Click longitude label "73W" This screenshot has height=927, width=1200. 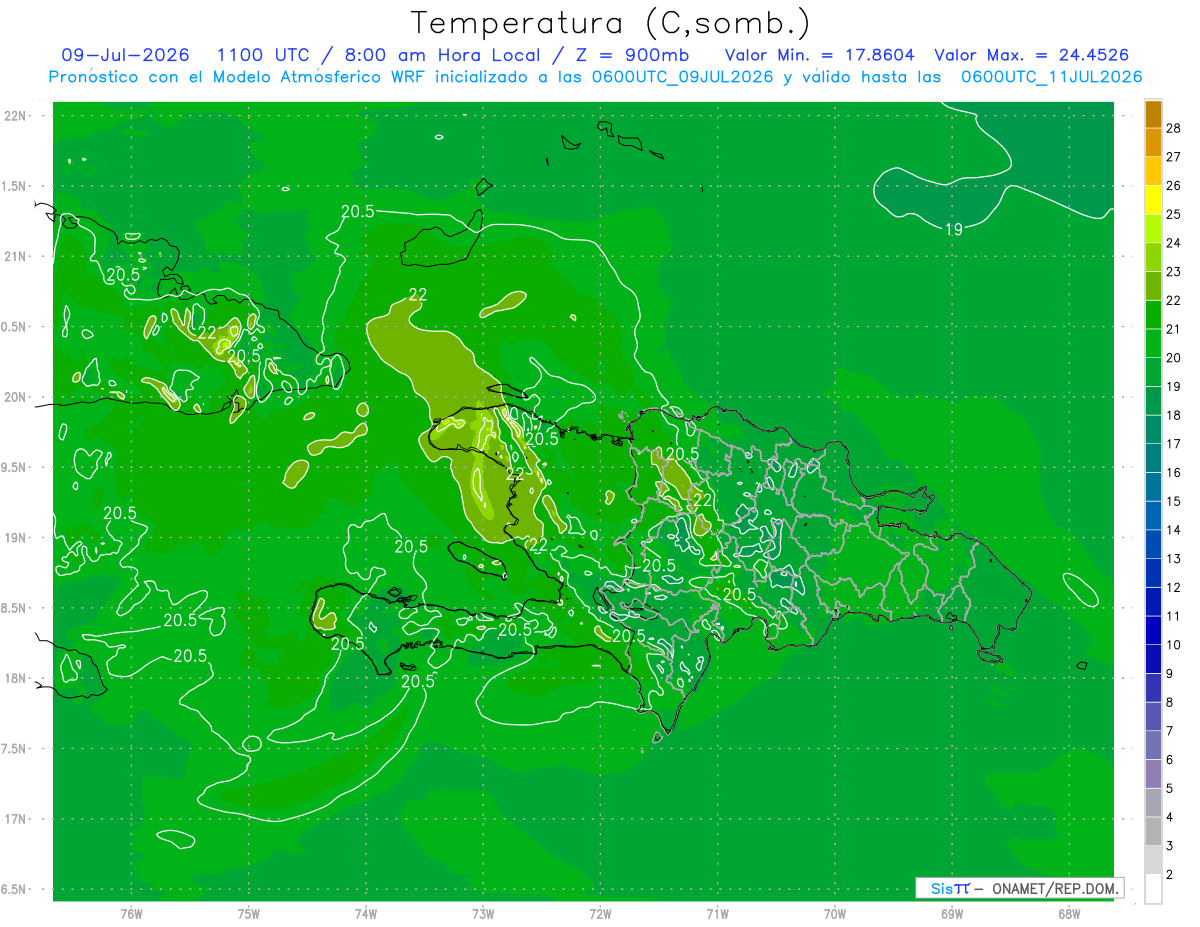483,914
